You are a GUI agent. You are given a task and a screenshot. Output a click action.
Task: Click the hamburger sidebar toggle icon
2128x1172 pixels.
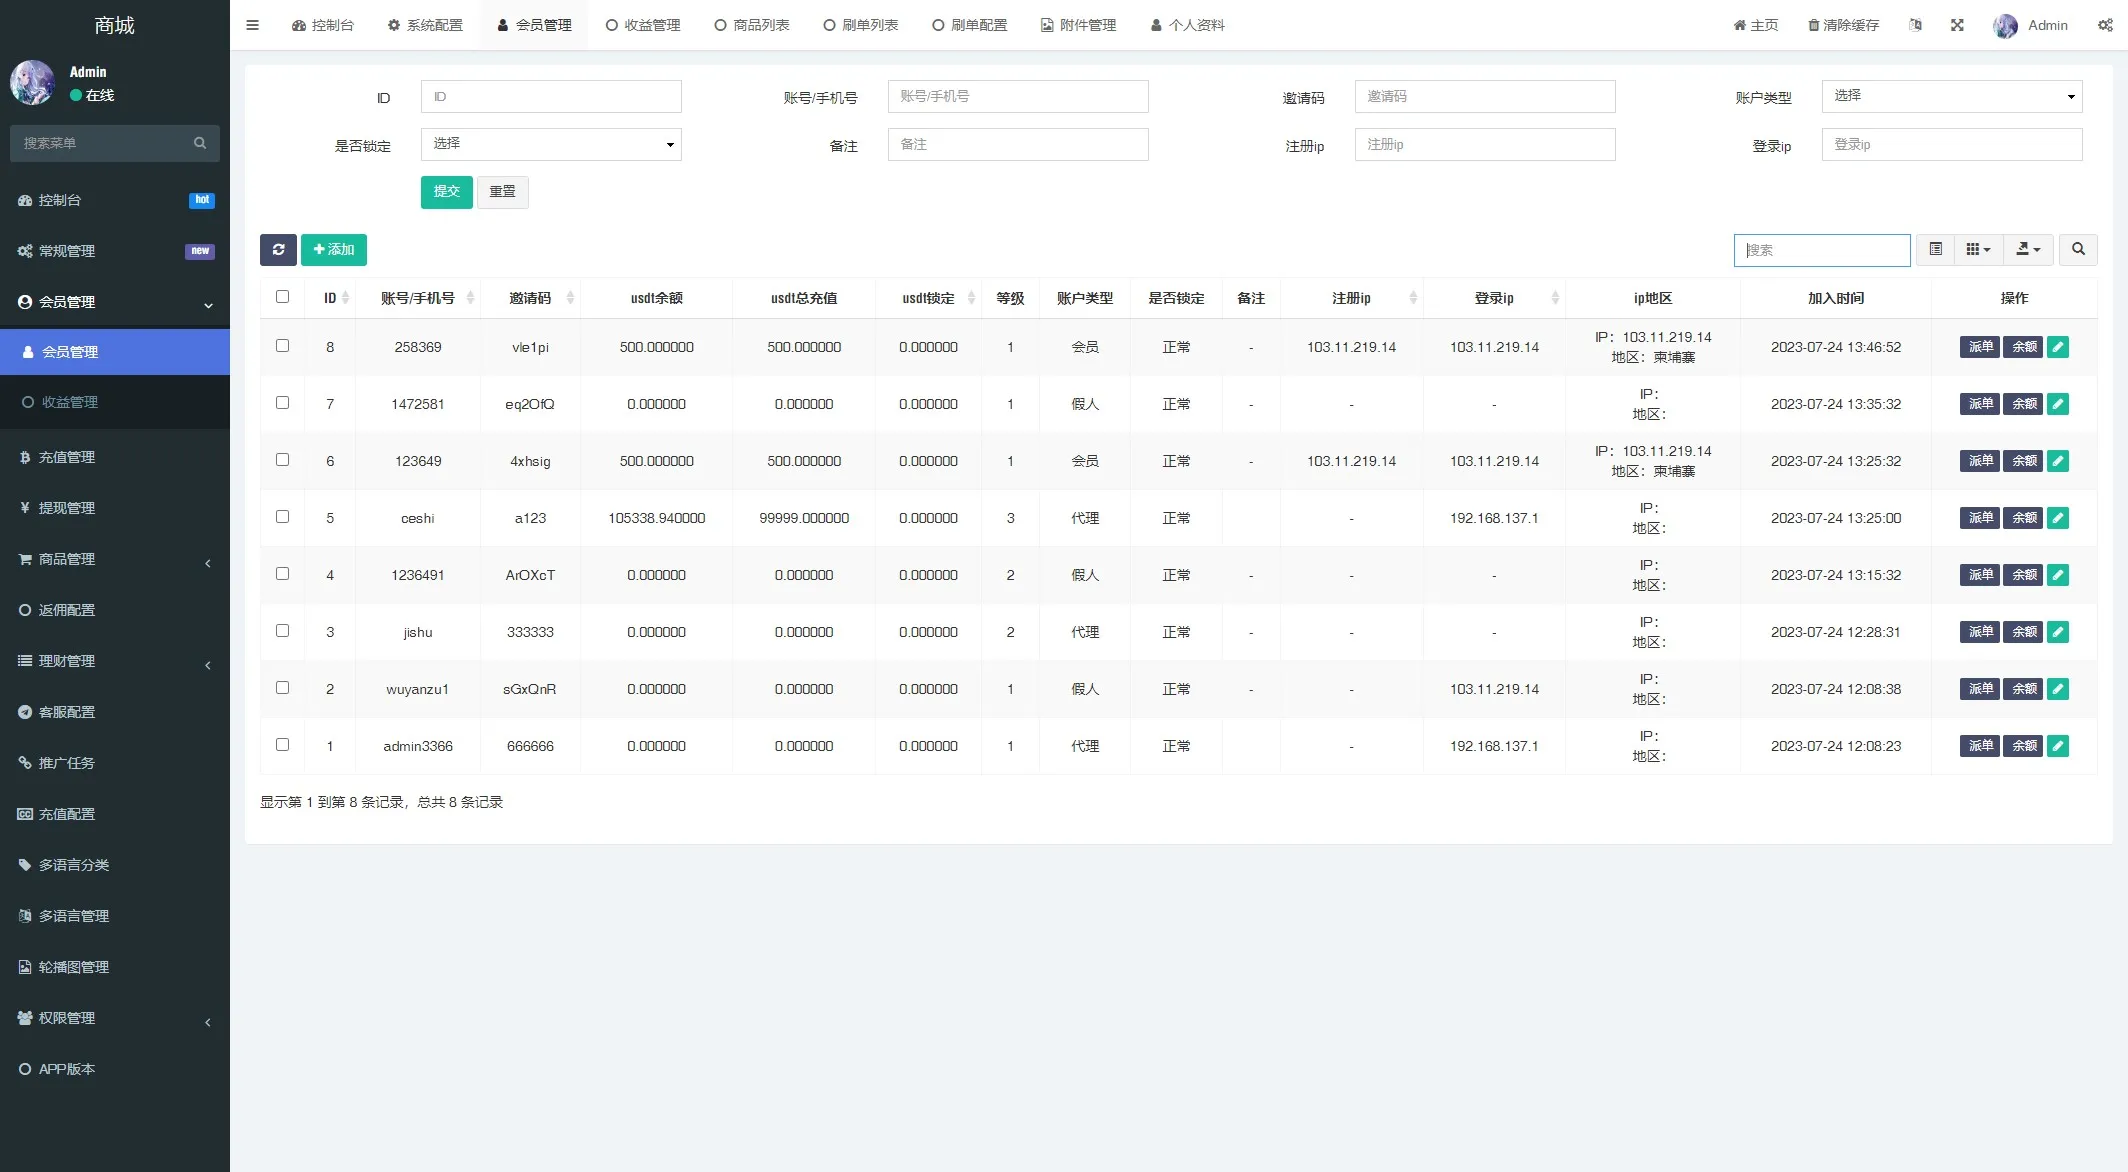(253, 25)
